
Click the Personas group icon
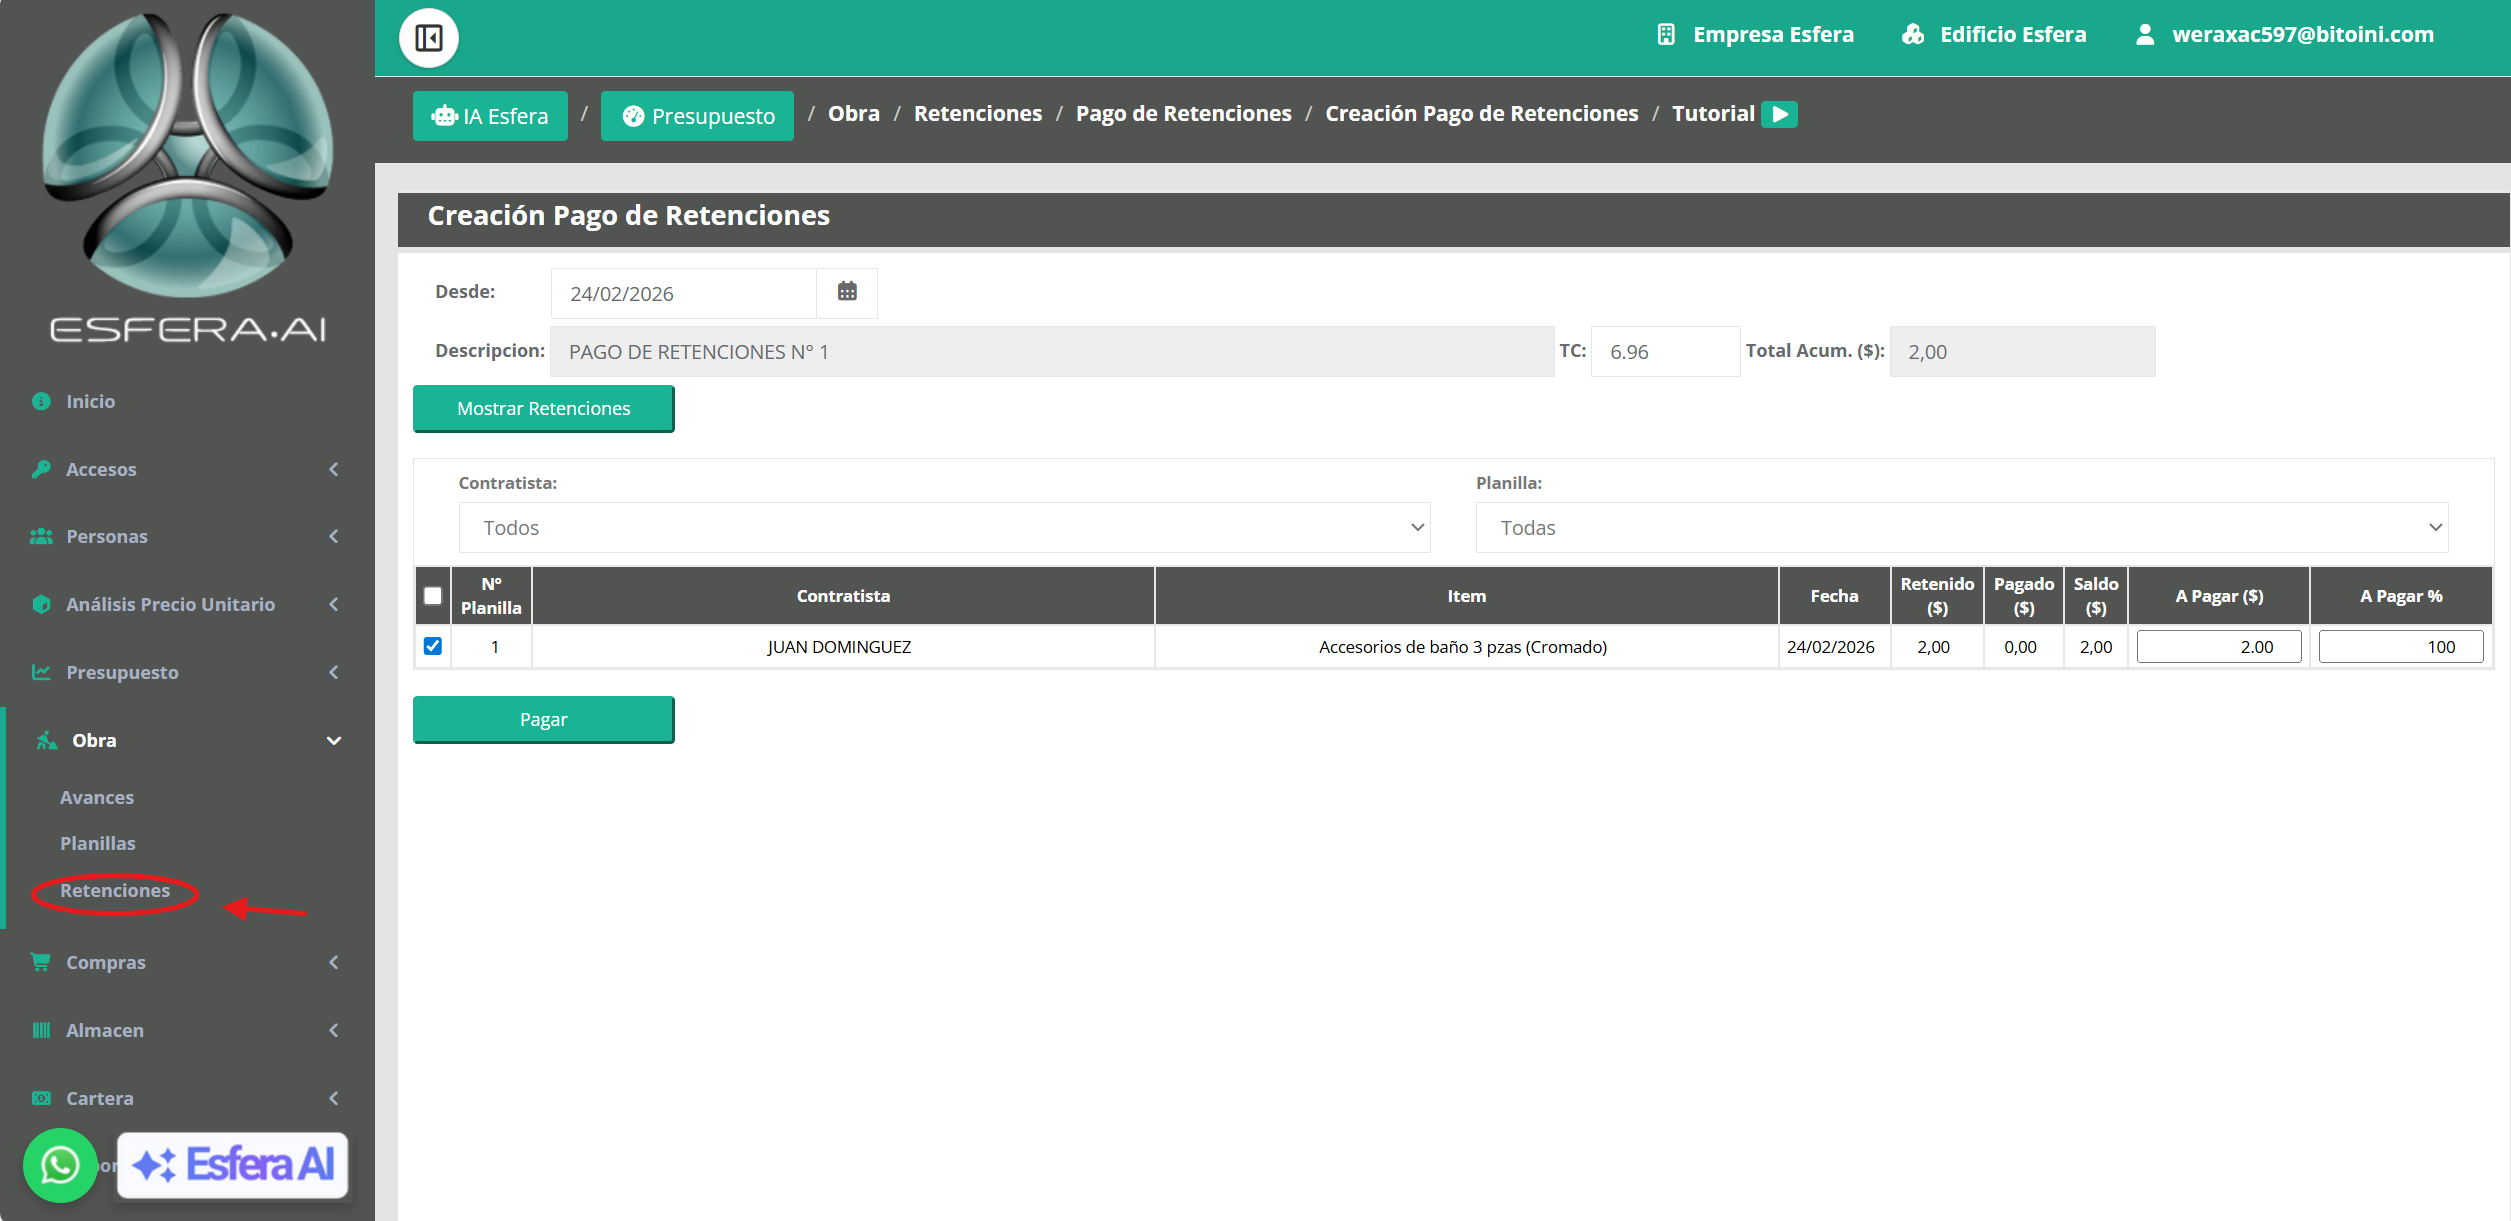[x=41, y=536]
